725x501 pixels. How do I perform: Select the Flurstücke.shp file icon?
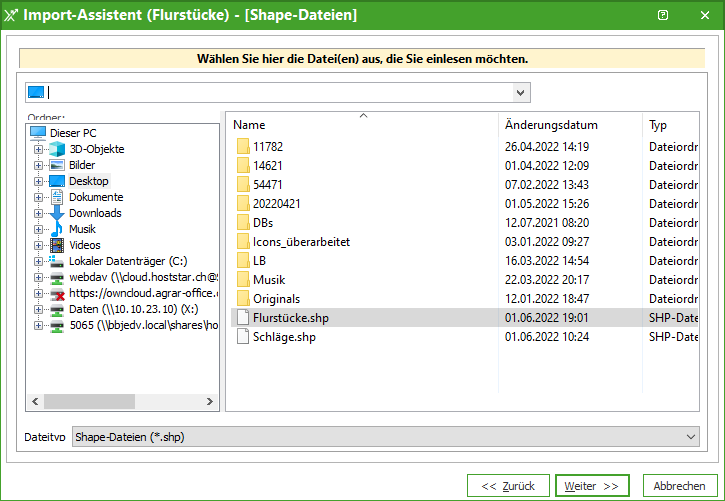pyautogui.click(x=242, y=318)
